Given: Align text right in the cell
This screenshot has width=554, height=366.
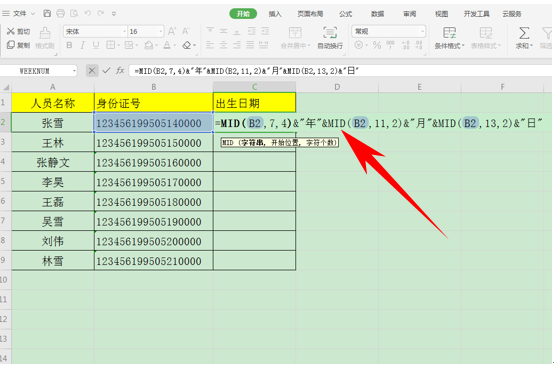Looking at the screenshot, I should [x=237, y=45].
